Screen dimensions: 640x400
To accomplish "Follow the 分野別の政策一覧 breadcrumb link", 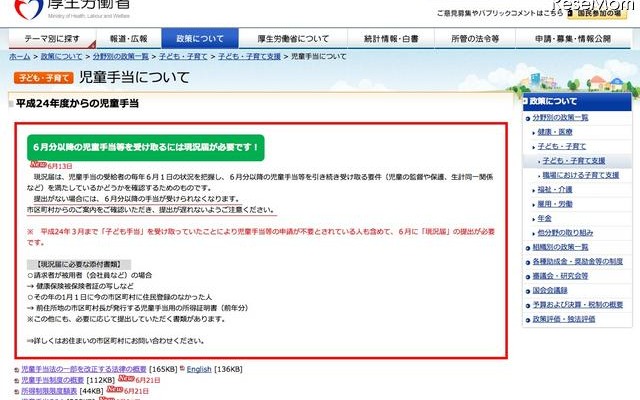I will pos(120,56).
